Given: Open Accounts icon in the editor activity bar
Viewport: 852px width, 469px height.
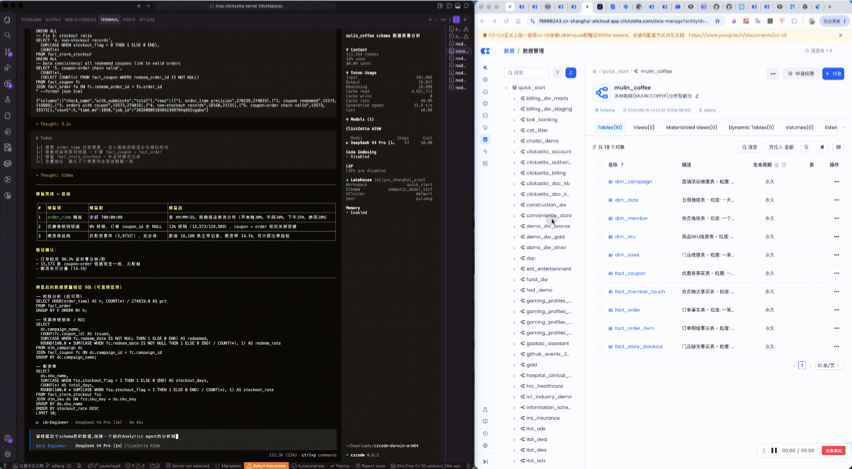Looking at the screenshot, I should point(8,439).
